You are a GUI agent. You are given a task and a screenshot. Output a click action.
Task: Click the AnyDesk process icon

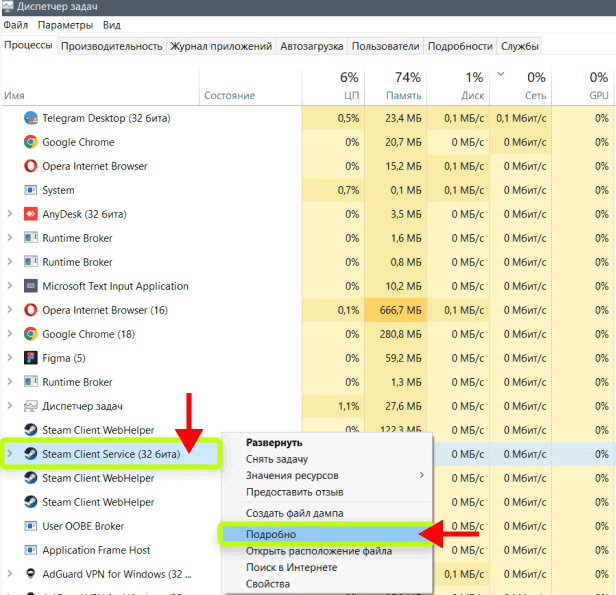pyautogui.click(x=31, y=214)
